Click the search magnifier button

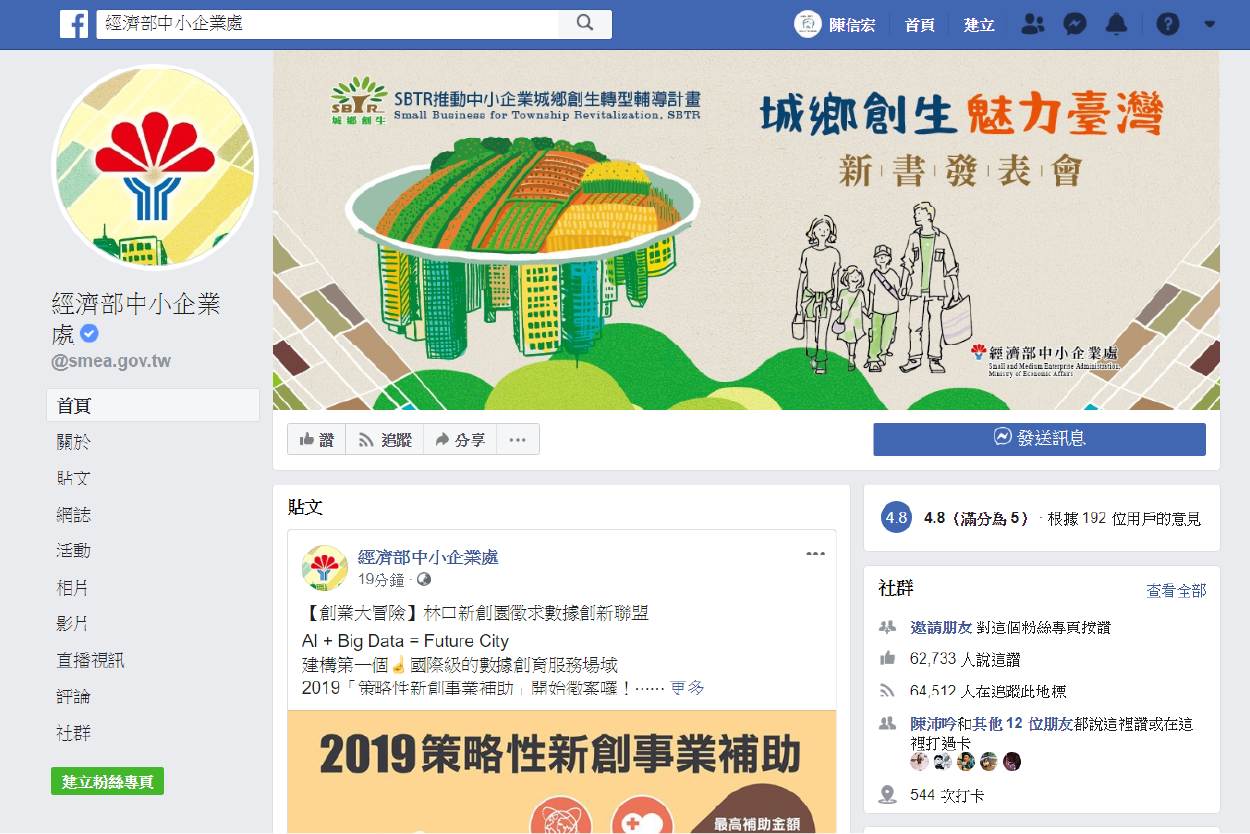click(x=585, y=24)
